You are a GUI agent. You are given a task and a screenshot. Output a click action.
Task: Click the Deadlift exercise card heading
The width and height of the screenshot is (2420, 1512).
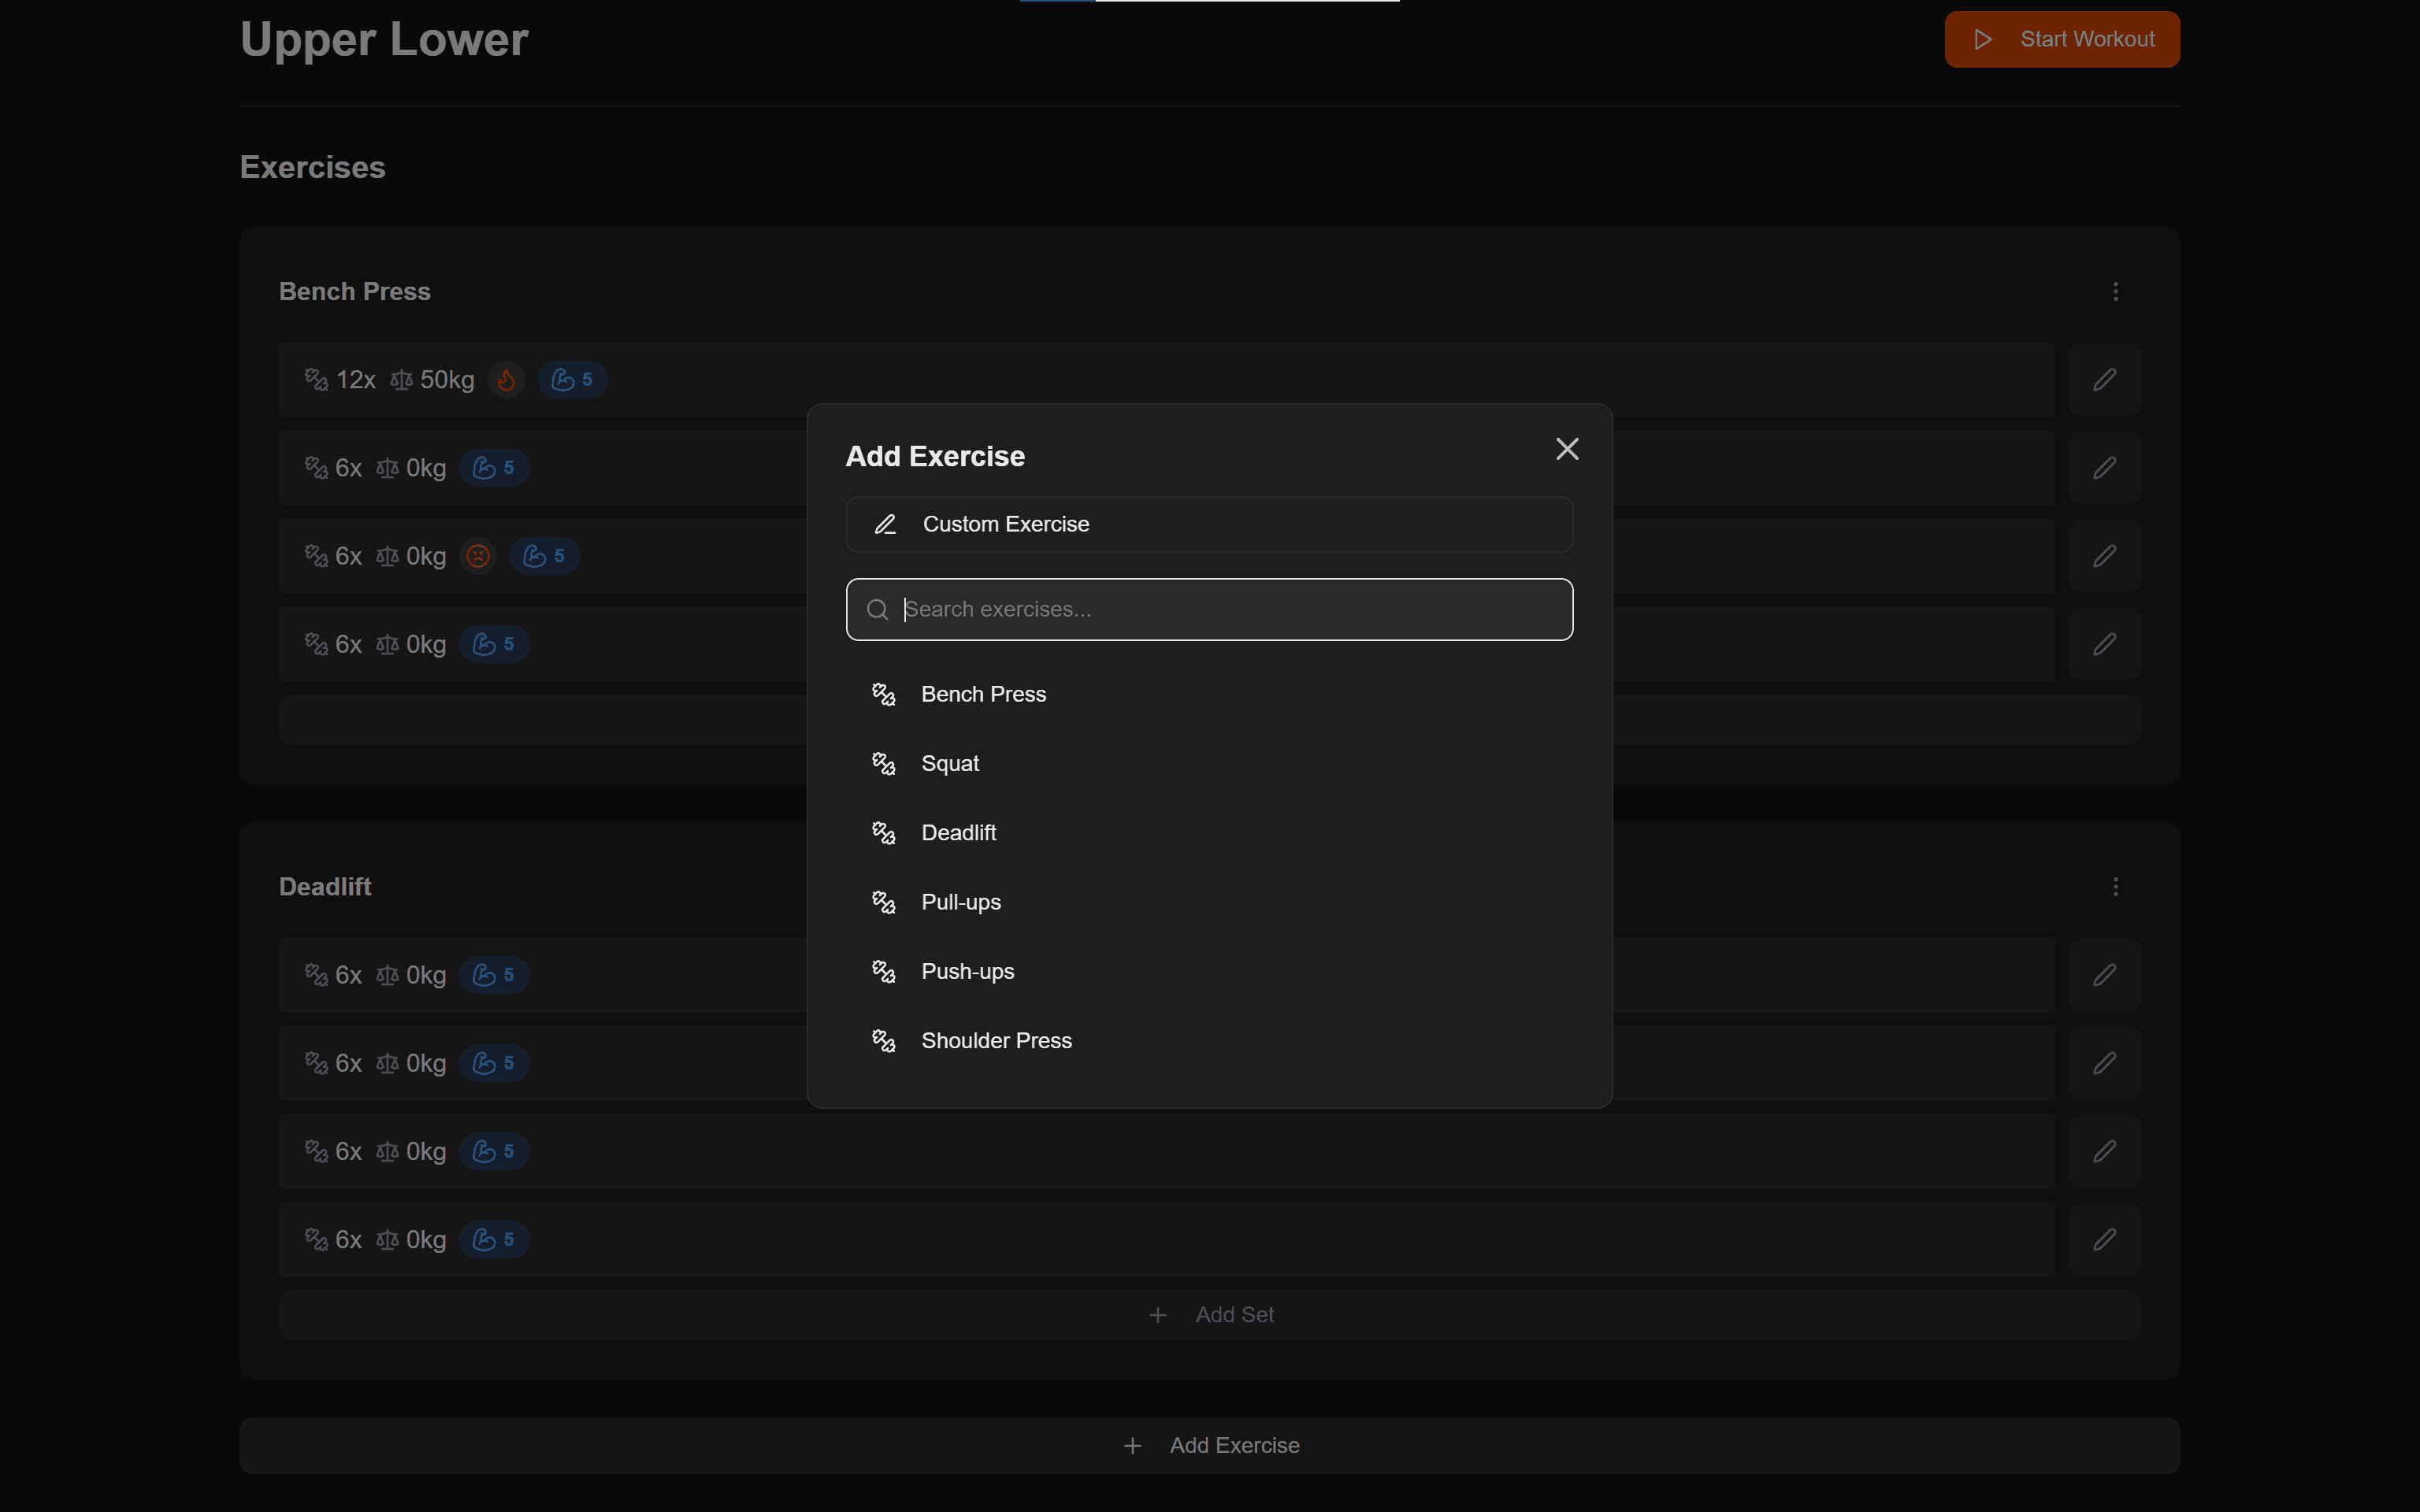click(325, 887)
